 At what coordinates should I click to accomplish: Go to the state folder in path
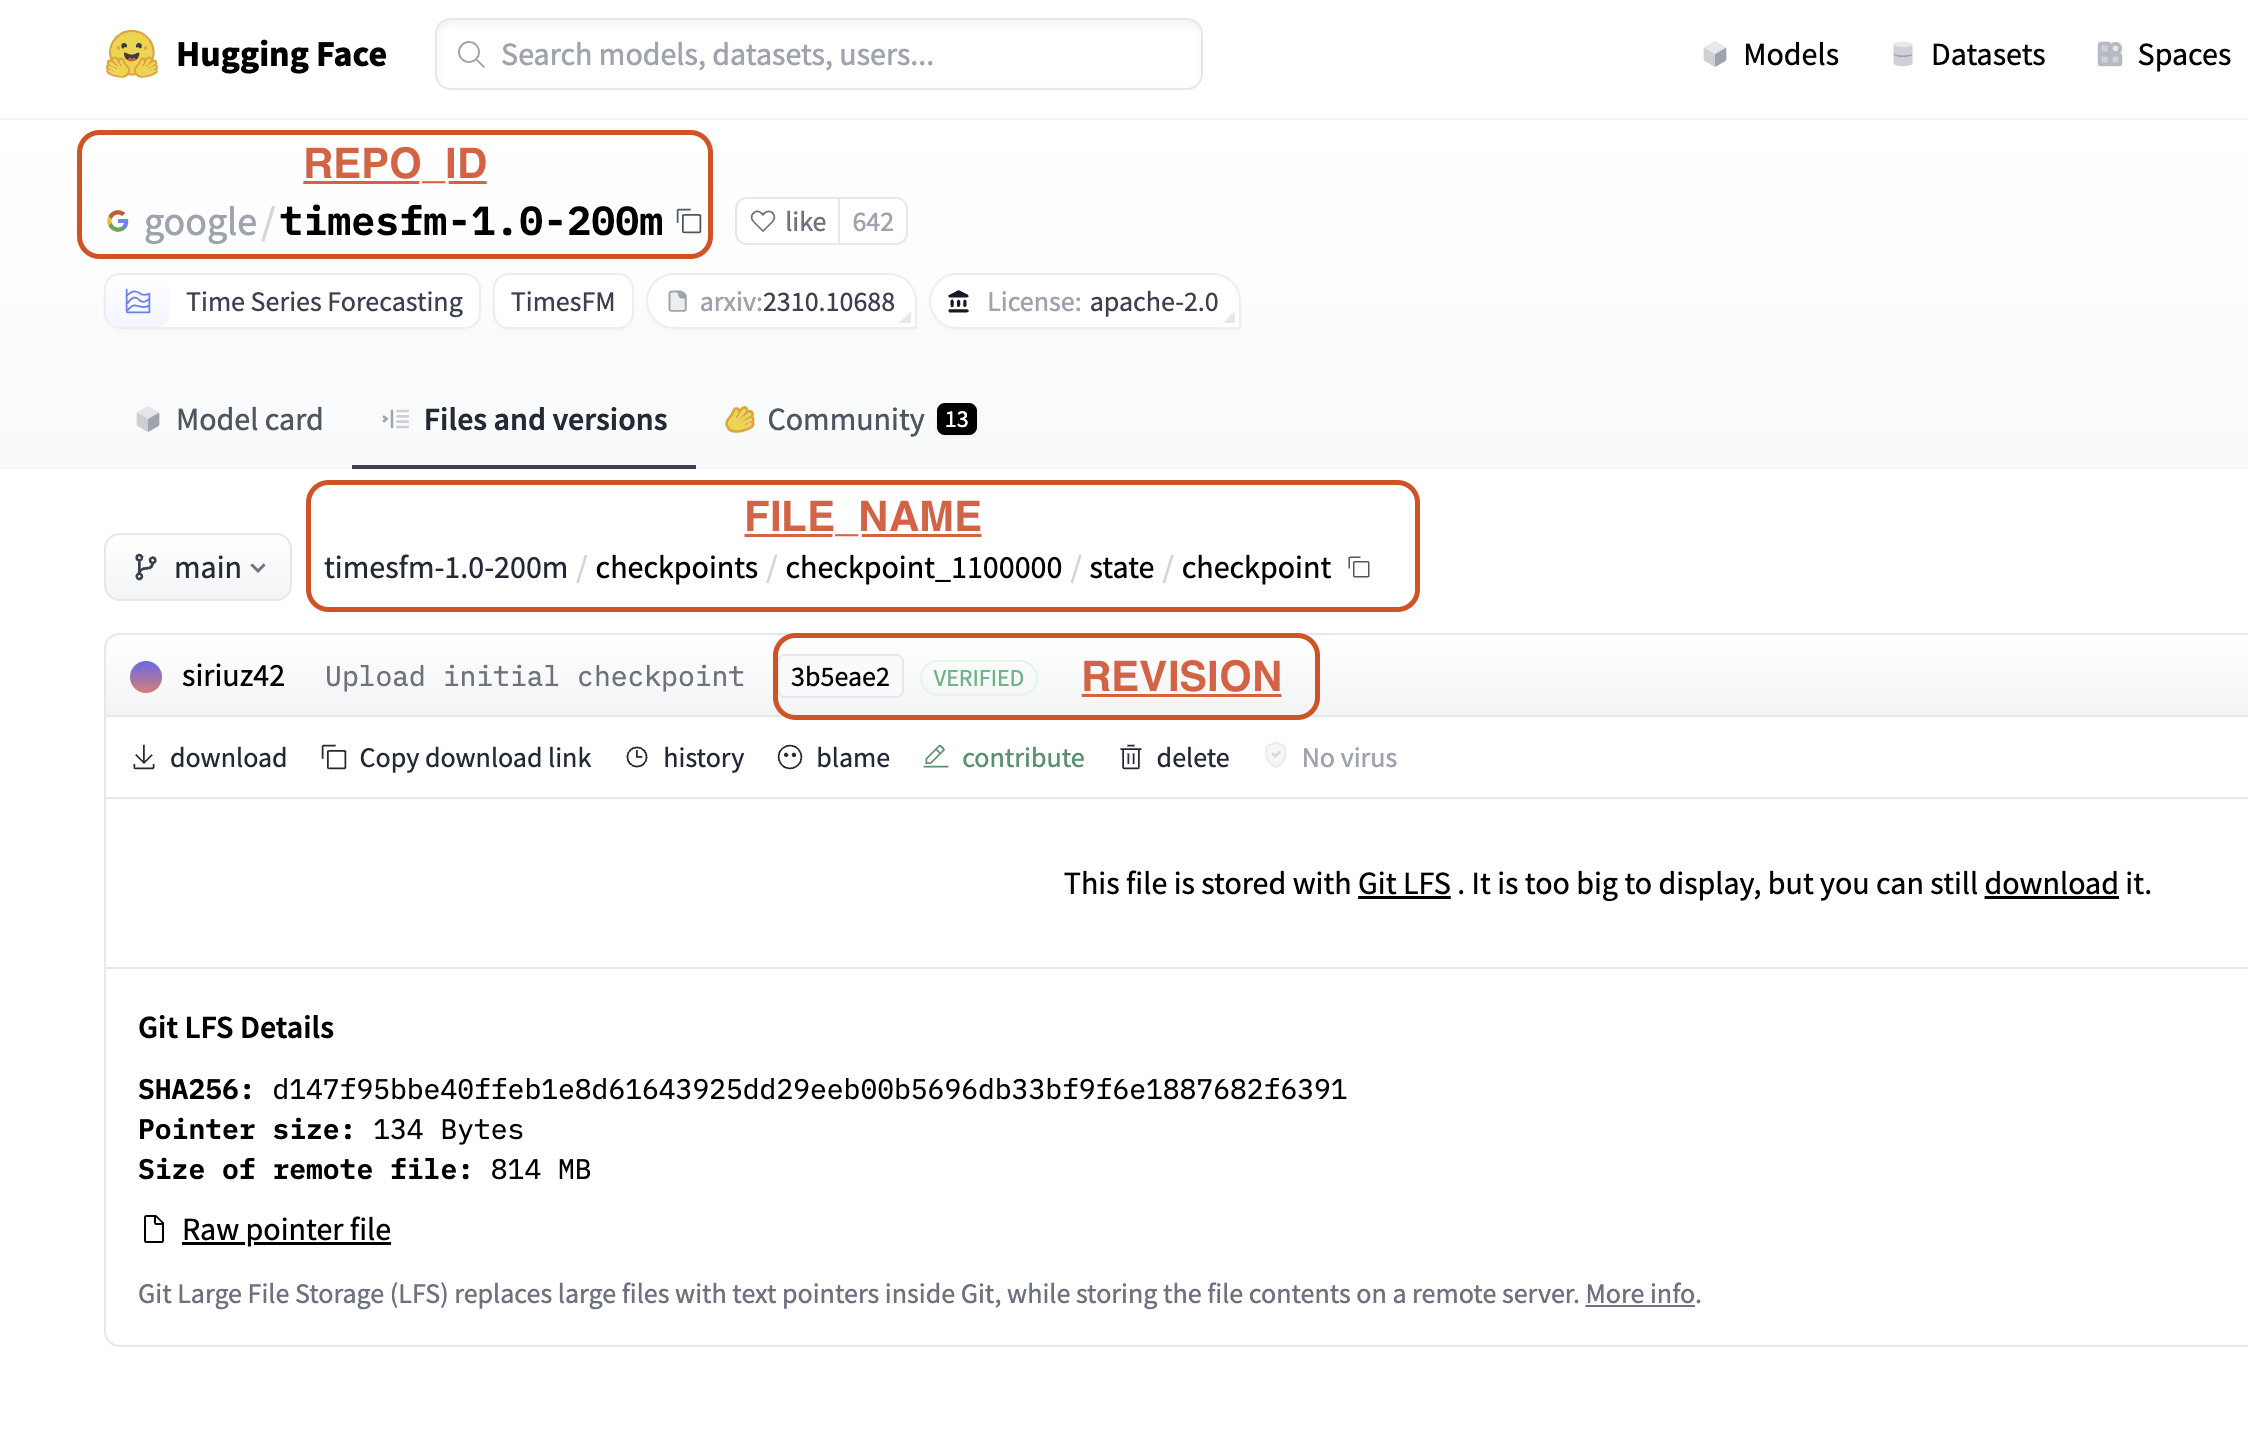(1121, 567)
